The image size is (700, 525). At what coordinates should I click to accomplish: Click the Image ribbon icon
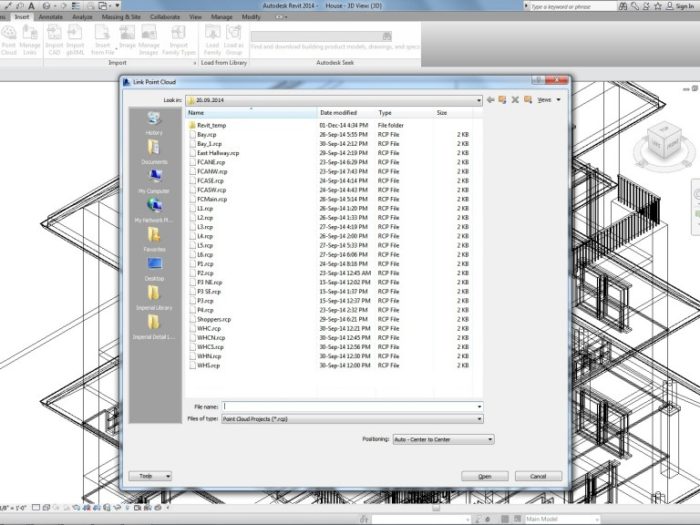pyautogui.click(x=127, y=37)
